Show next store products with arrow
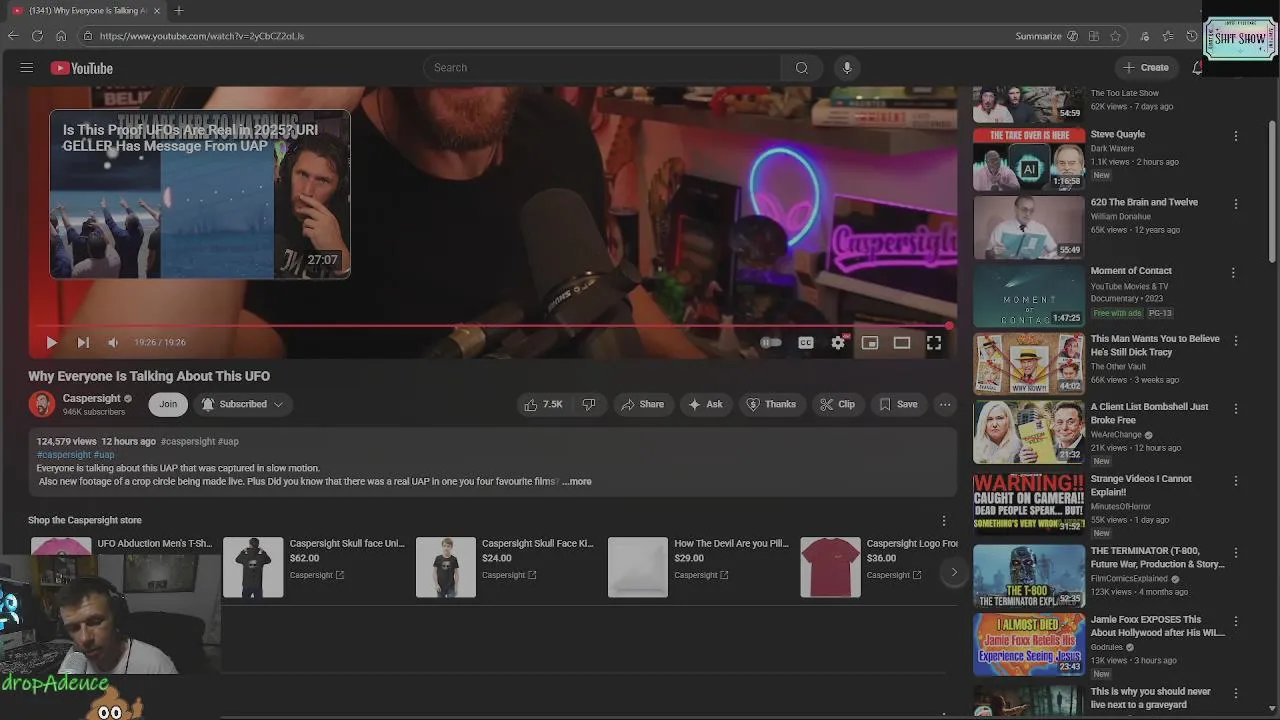 [953, 573]
